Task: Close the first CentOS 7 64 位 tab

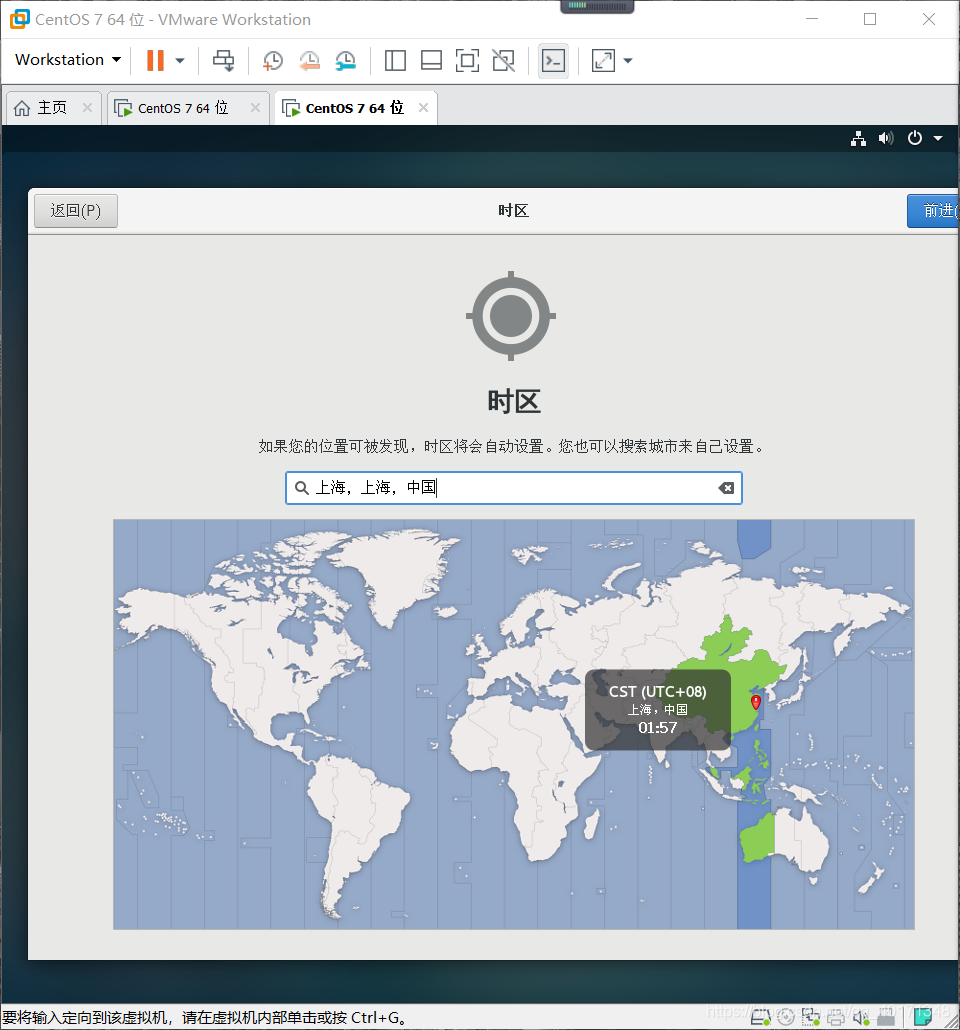Action: point(256,107)
